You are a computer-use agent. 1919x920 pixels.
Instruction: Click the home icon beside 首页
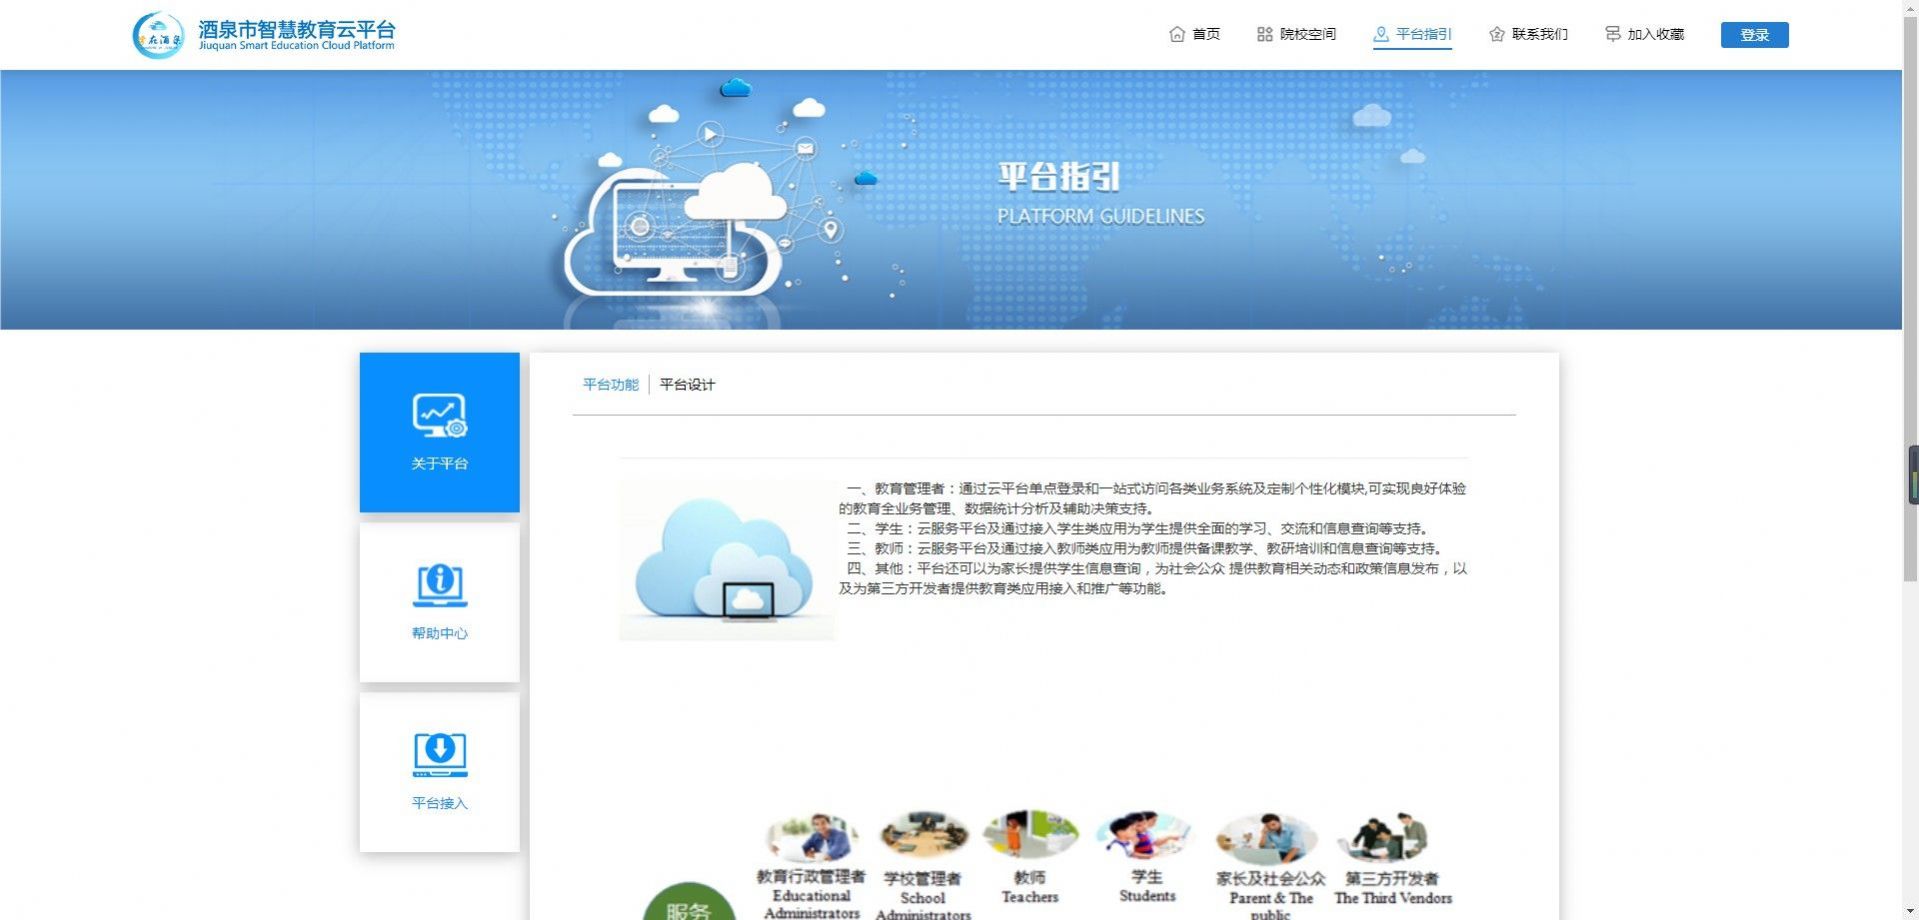[x=1177, y=34]
